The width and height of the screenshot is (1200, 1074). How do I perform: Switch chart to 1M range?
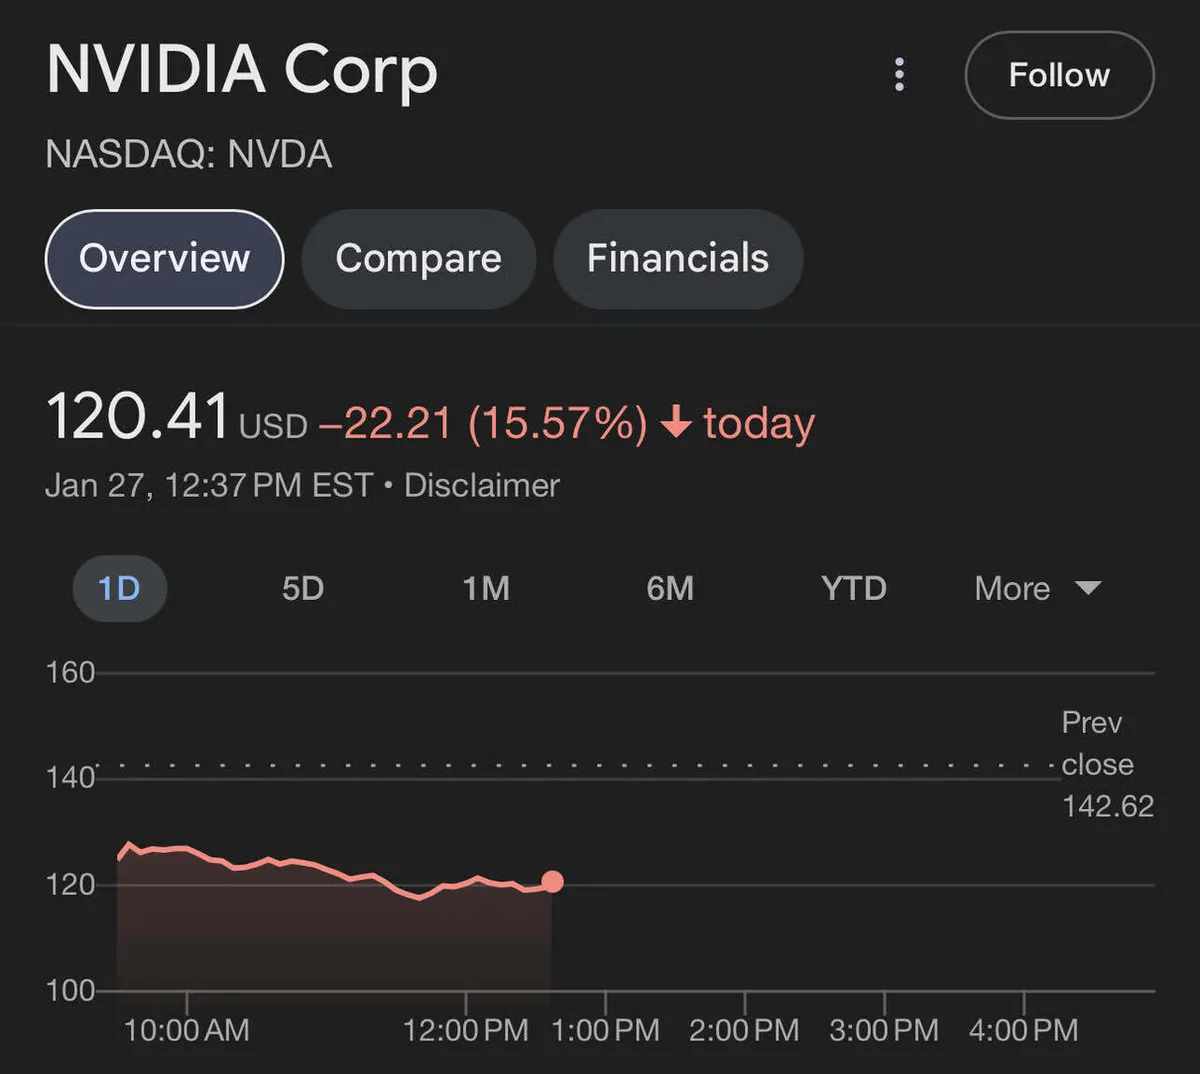point(486,588)
